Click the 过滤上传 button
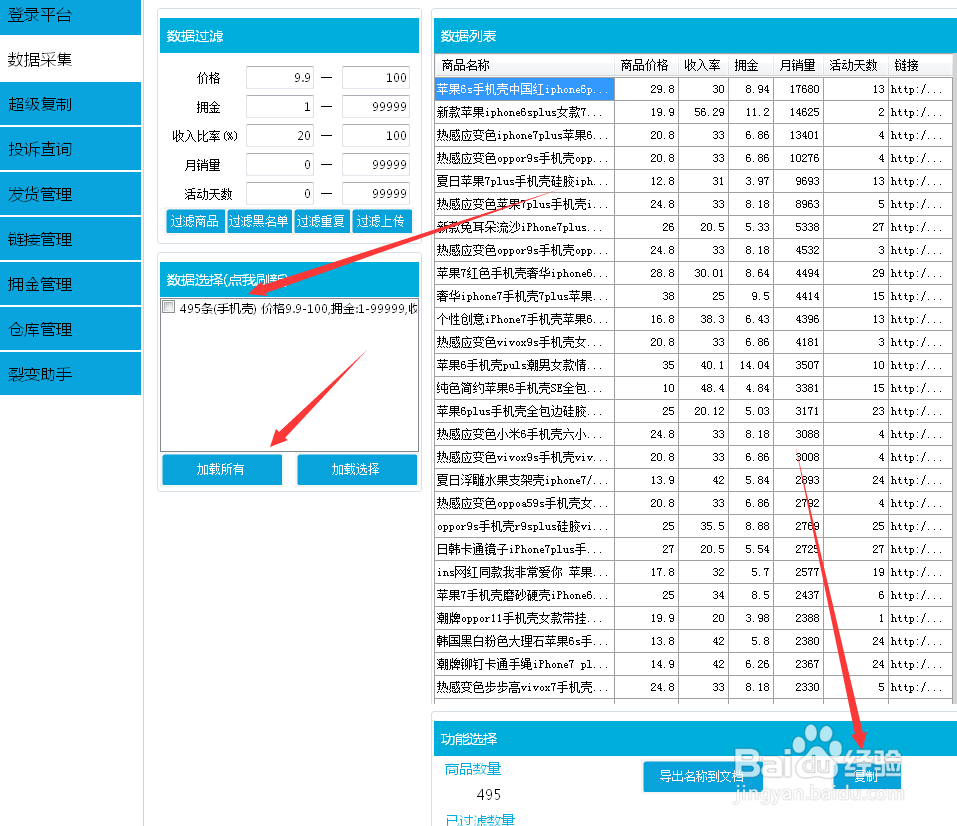 pyautogui.click(x=381, y=221)
